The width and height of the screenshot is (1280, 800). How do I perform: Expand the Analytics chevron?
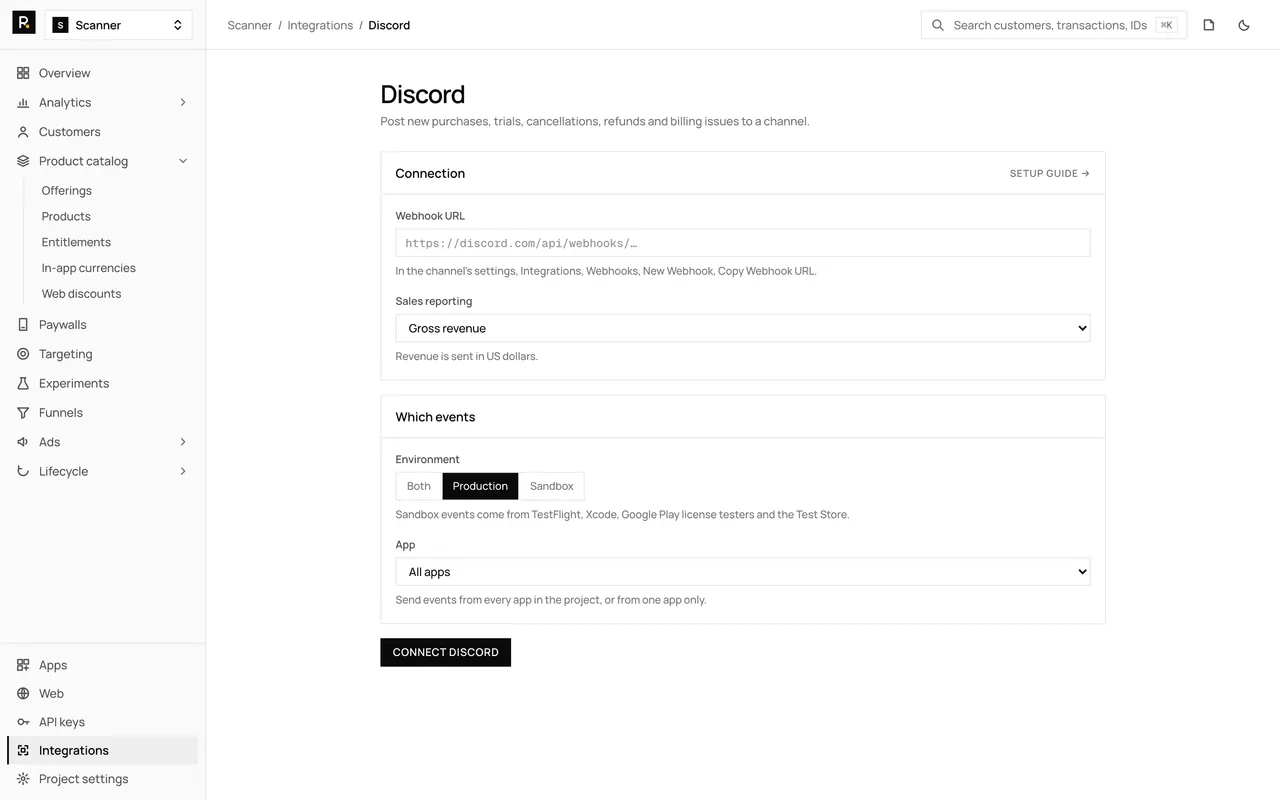pyautogui.click(x=183, y=102)
